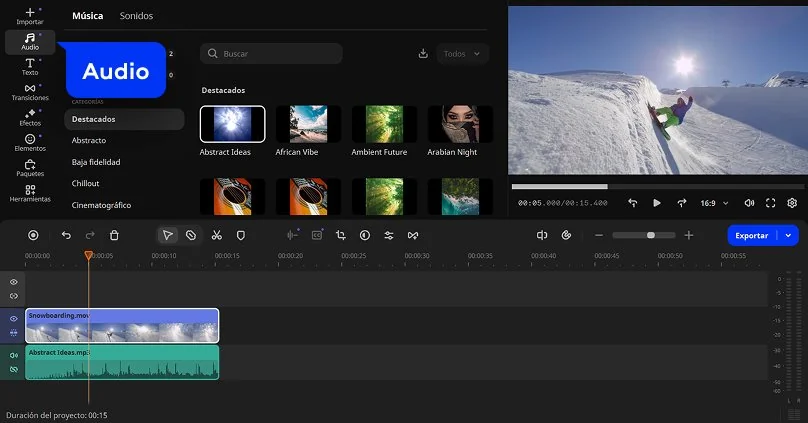Mute the Abstract Ideas audio track
This screenshot has height=423, width=808.
14,355
